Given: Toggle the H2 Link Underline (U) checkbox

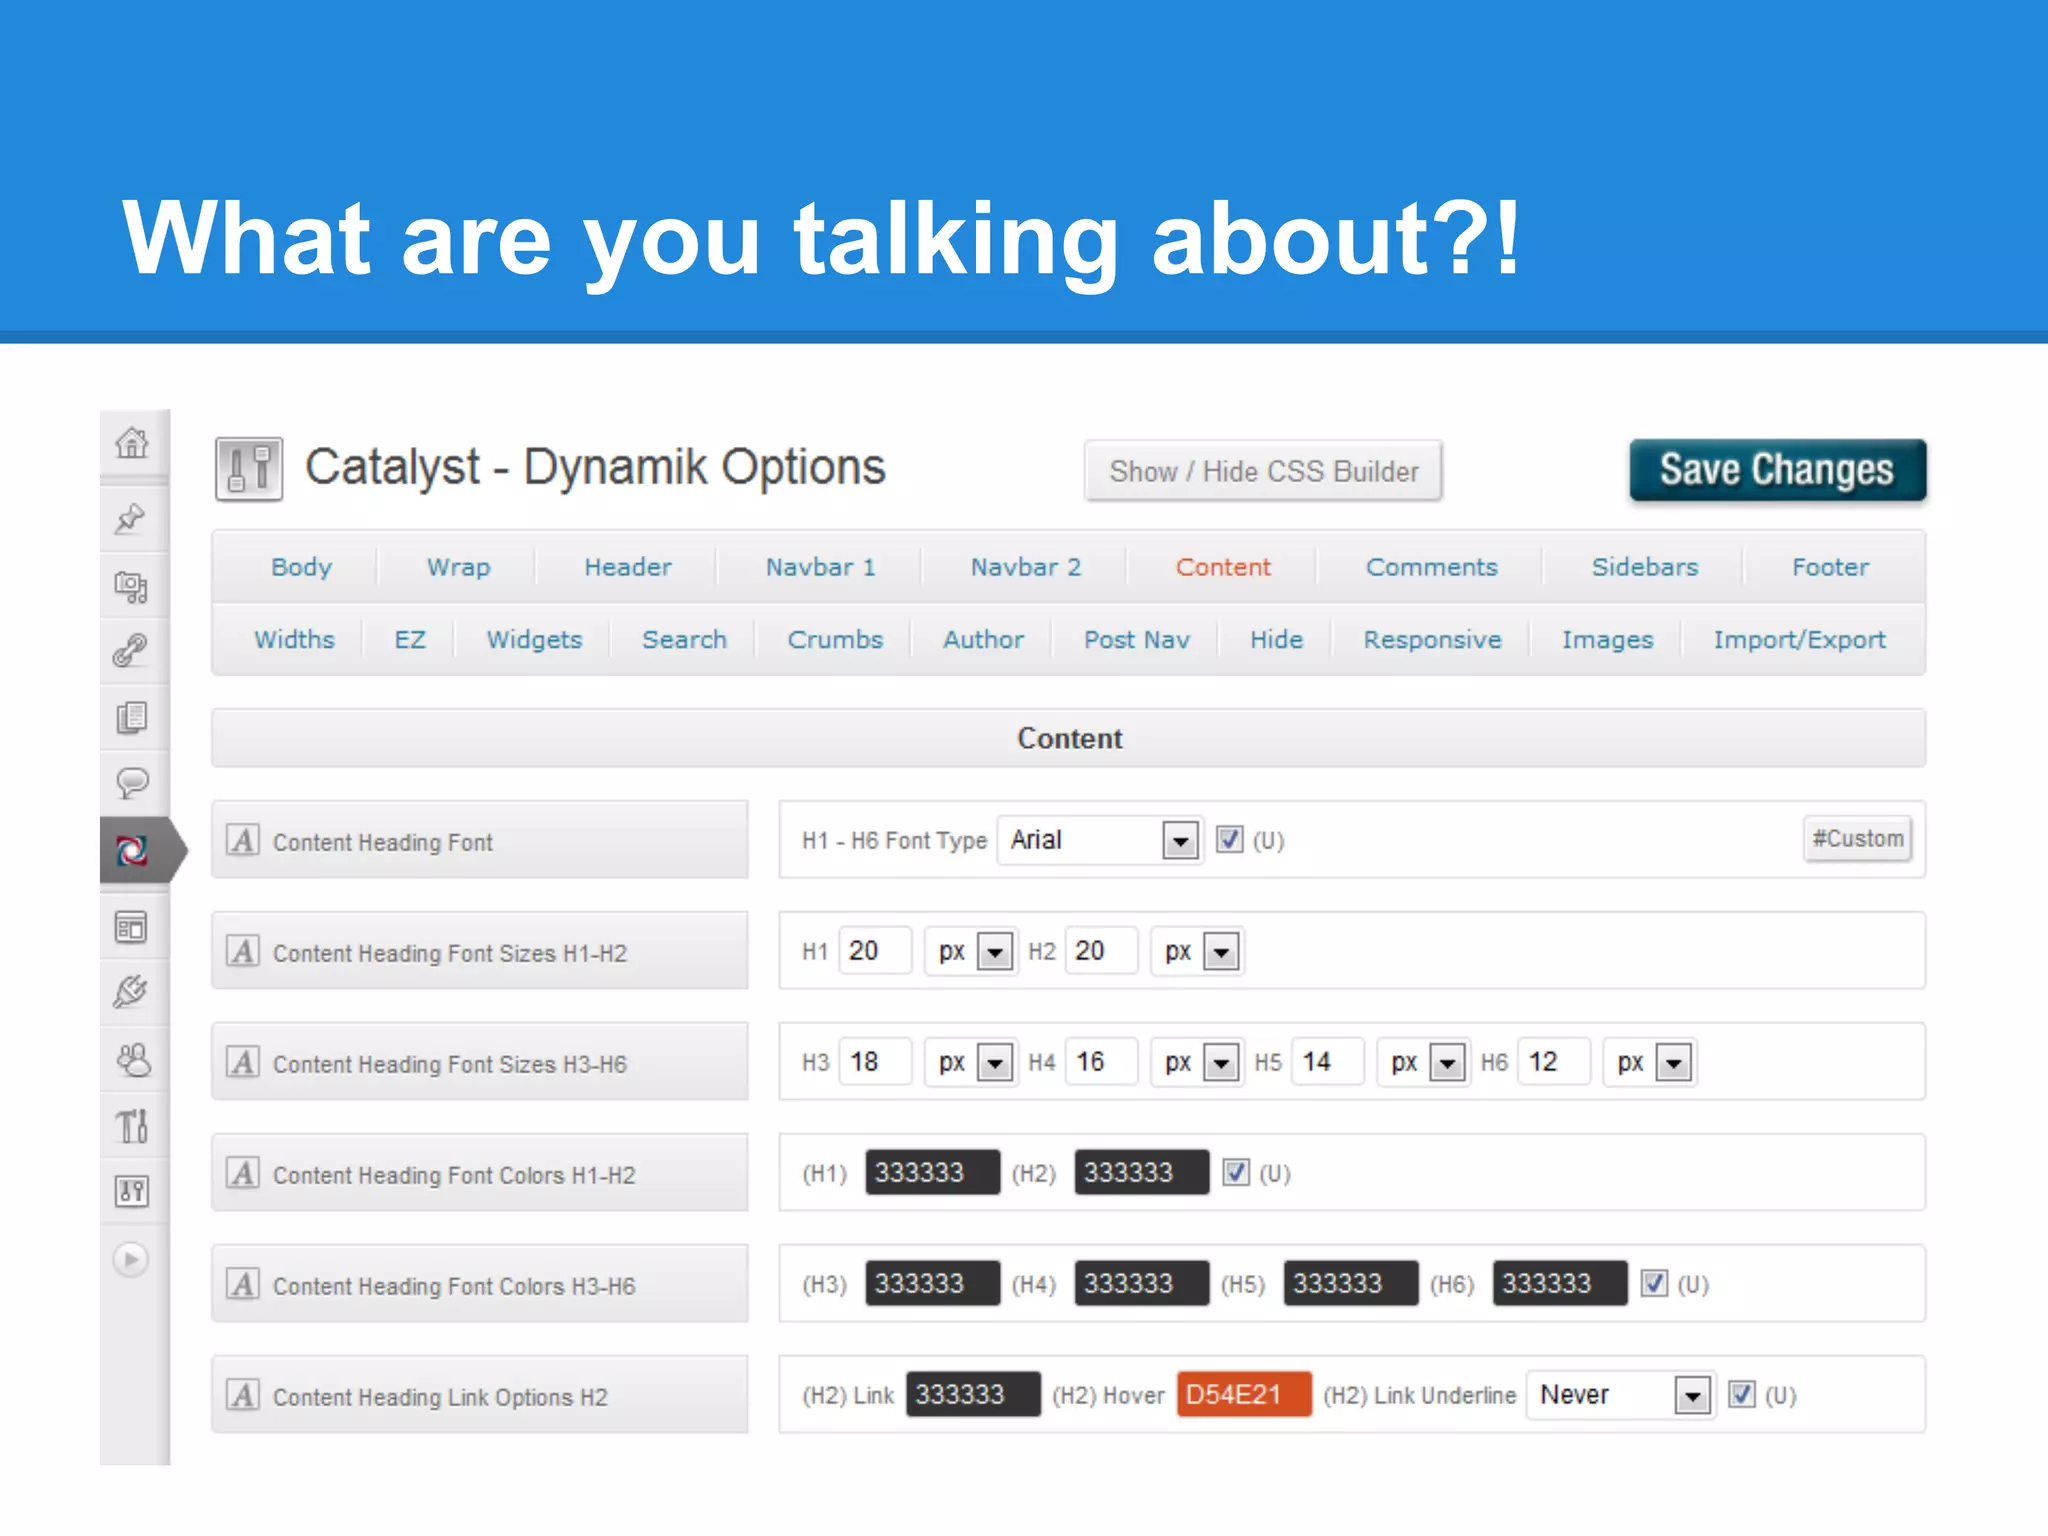Looking at the screenshot, I should [x=1742, y=1394].
